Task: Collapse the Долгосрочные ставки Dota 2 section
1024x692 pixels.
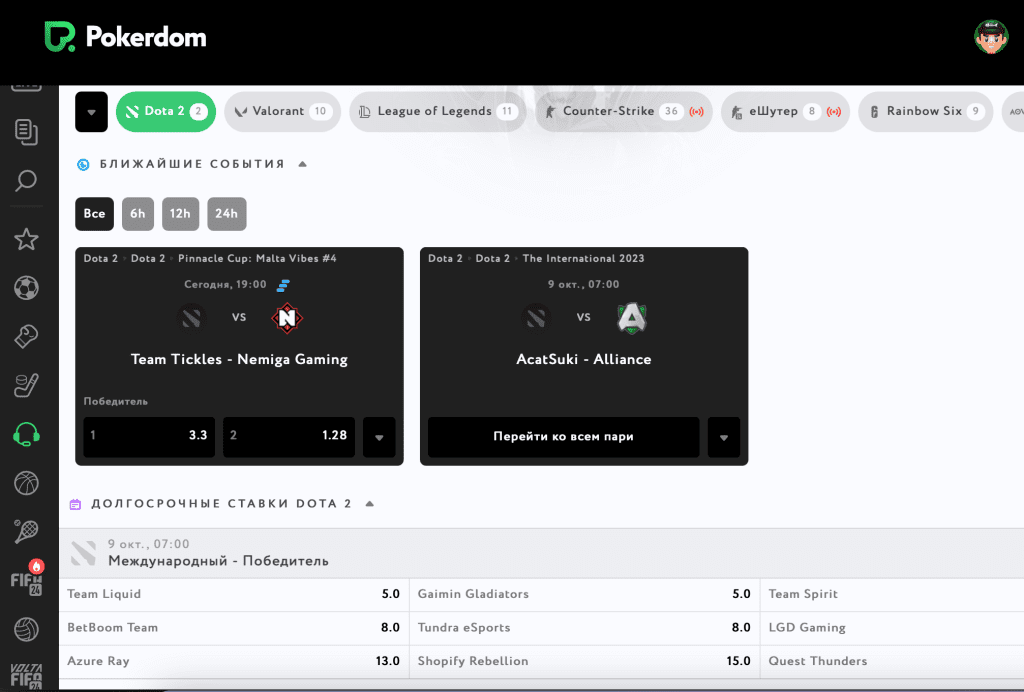Action: 370,504
